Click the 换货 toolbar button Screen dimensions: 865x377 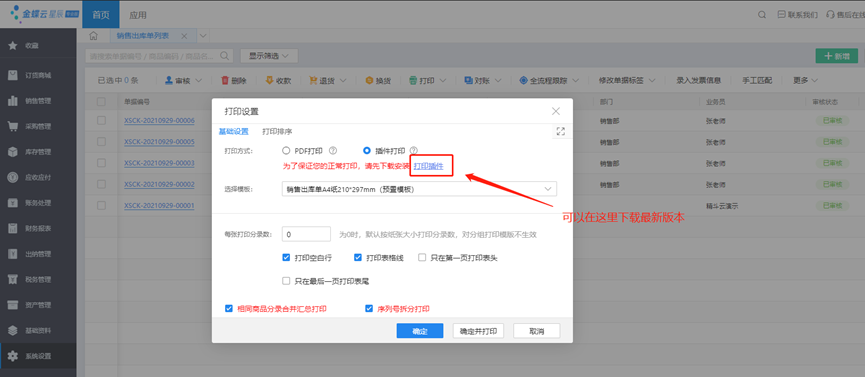pyautogui.click(x=378, y=81)
